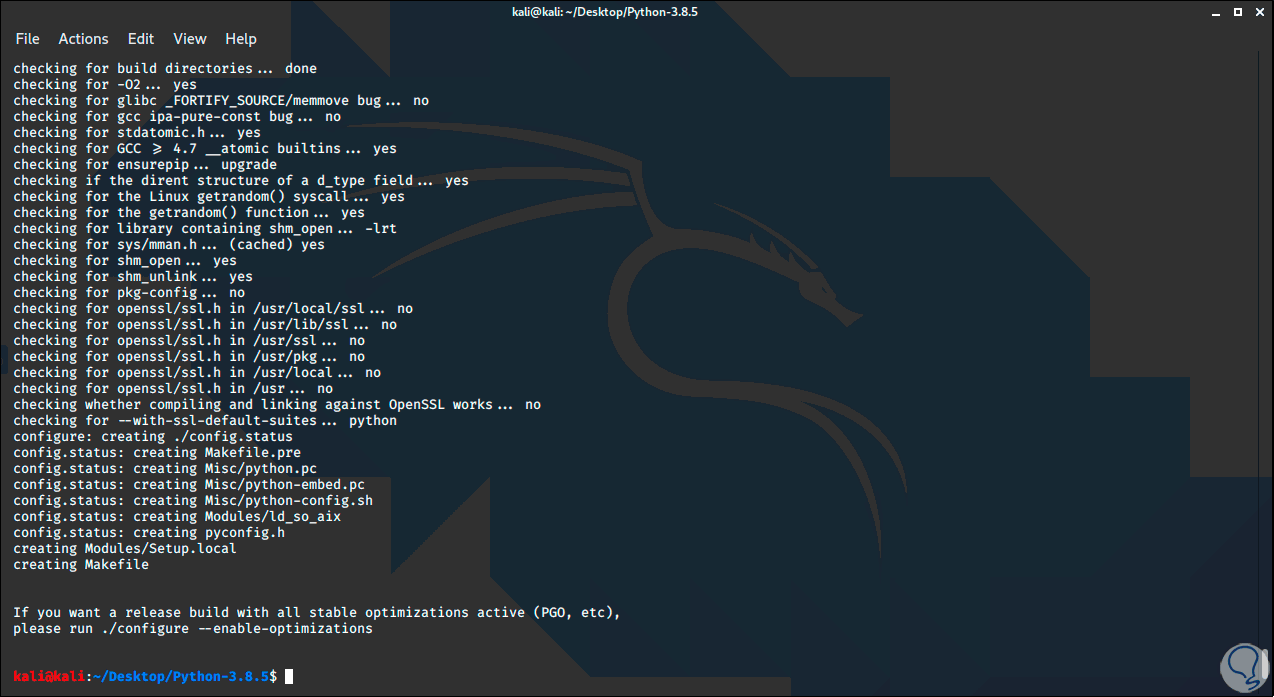Click the 'd_type field... yes' line
The image size is (1274, 697).
pos(241,181)
